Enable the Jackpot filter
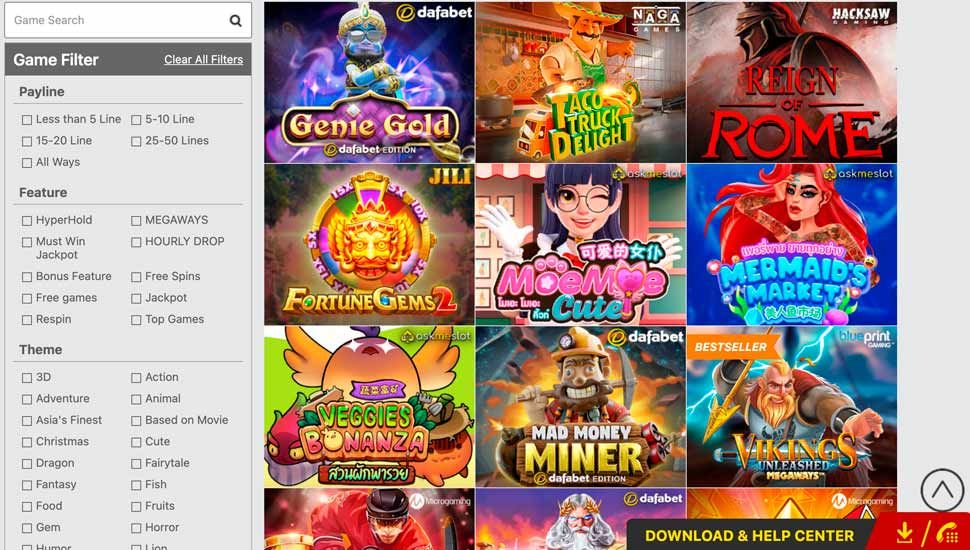This screenshot has width=970, height=550. 136,299
